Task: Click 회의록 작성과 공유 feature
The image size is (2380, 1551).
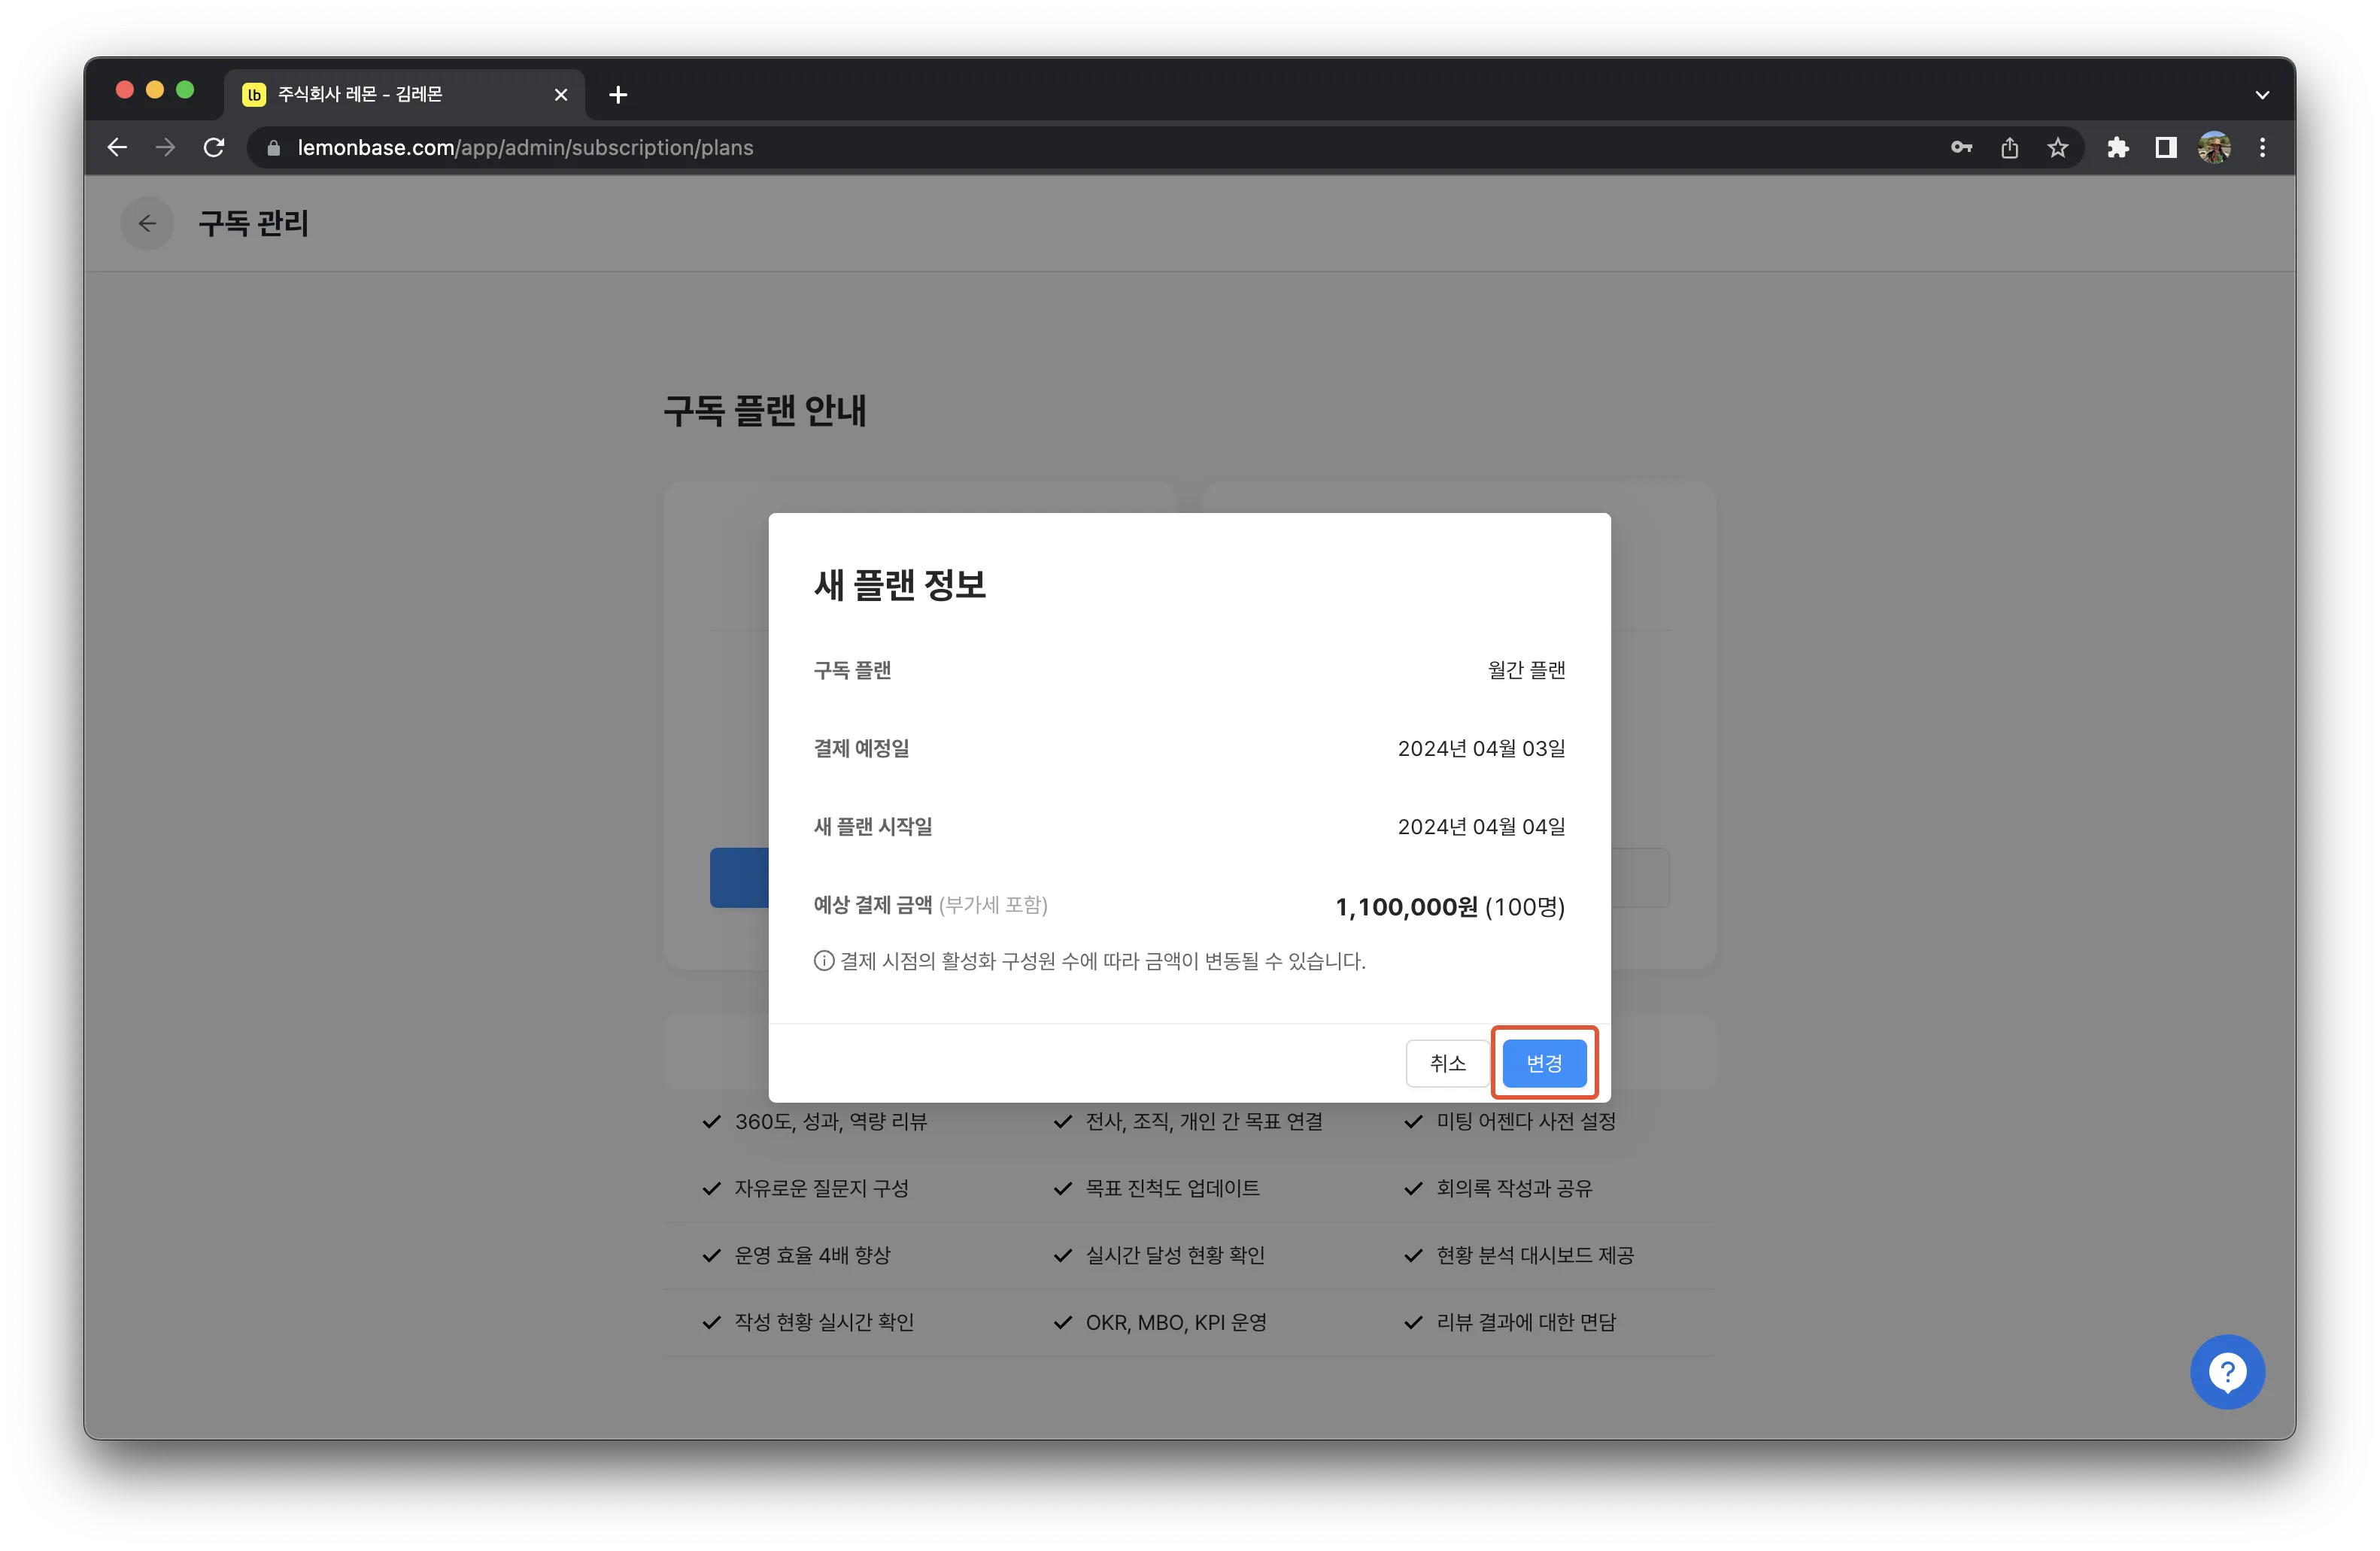Action: click(x=1514, y=1188)
